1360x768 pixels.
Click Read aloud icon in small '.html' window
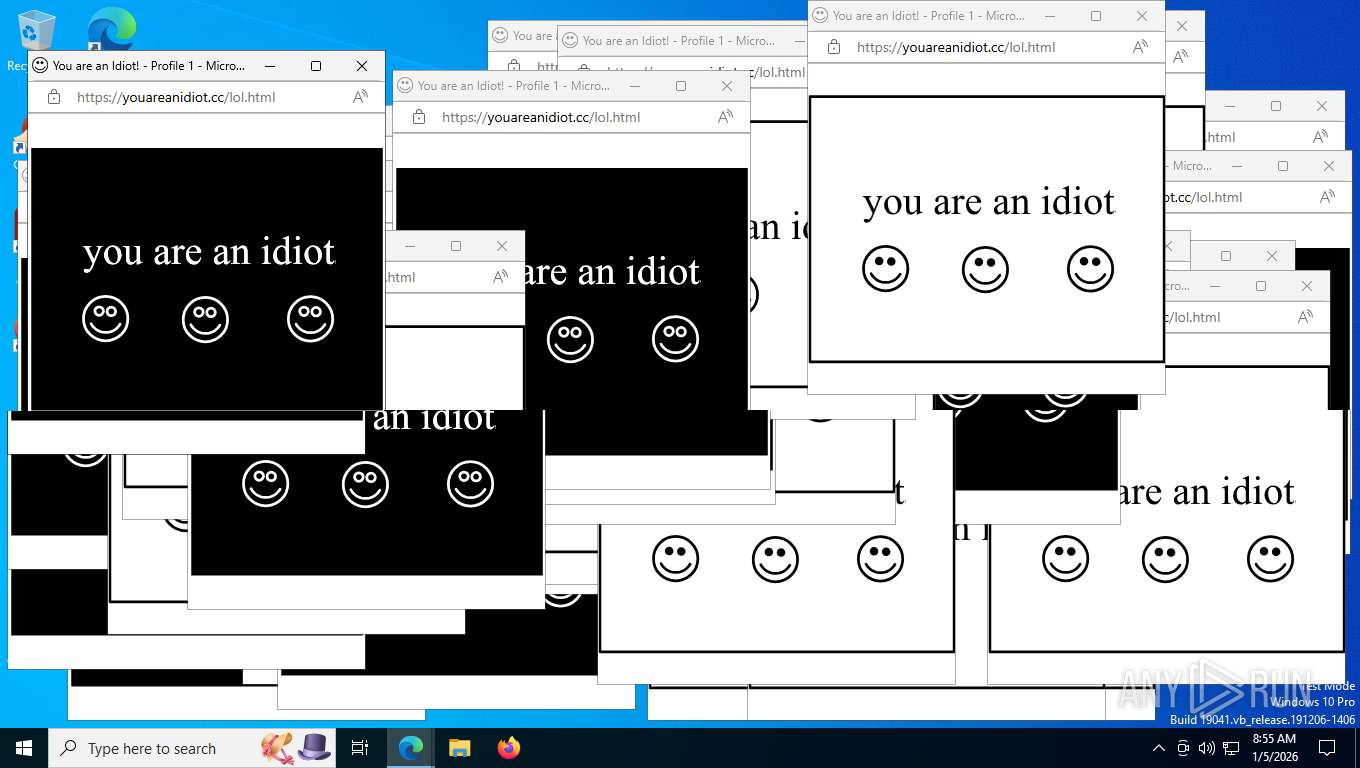coord(501,277)
